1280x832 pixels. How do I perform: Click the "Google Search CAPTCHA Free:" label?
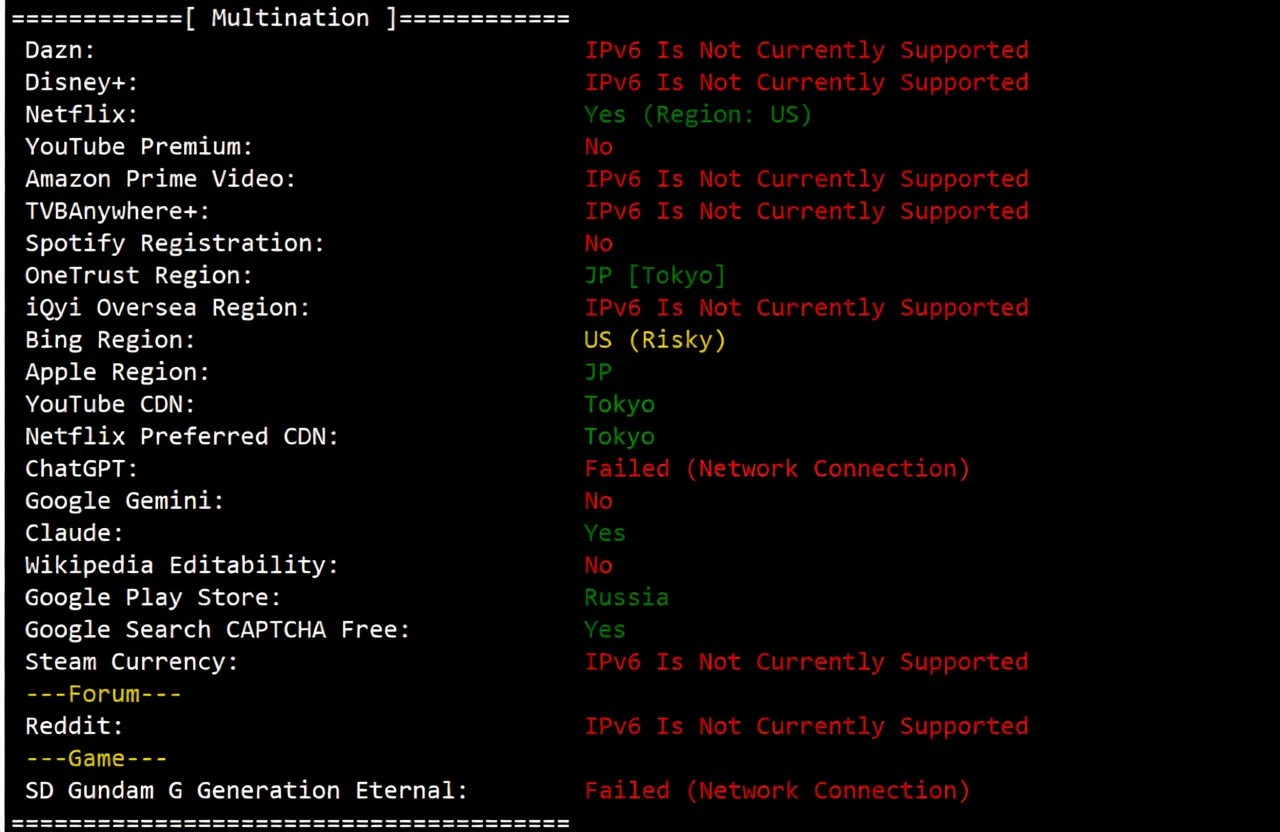[218, 629]
